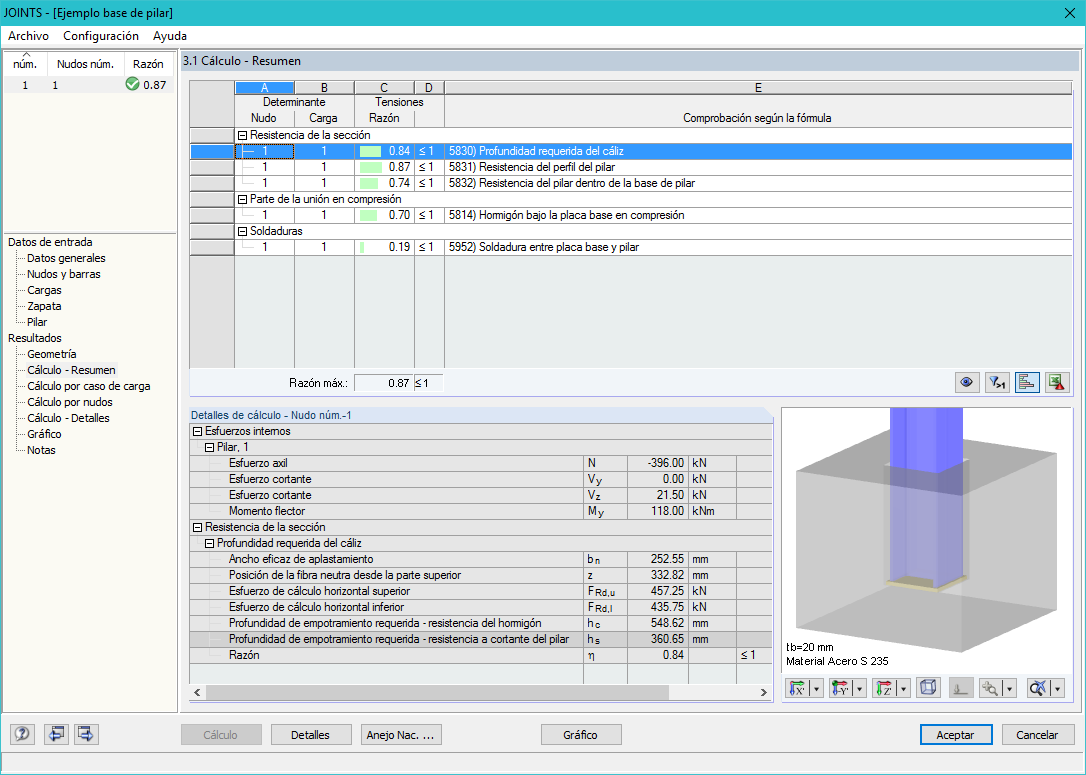Viewport: 1086px width, 775px height.
Task: Select the Y' view direction icon
Action: [x=838, y=688]
